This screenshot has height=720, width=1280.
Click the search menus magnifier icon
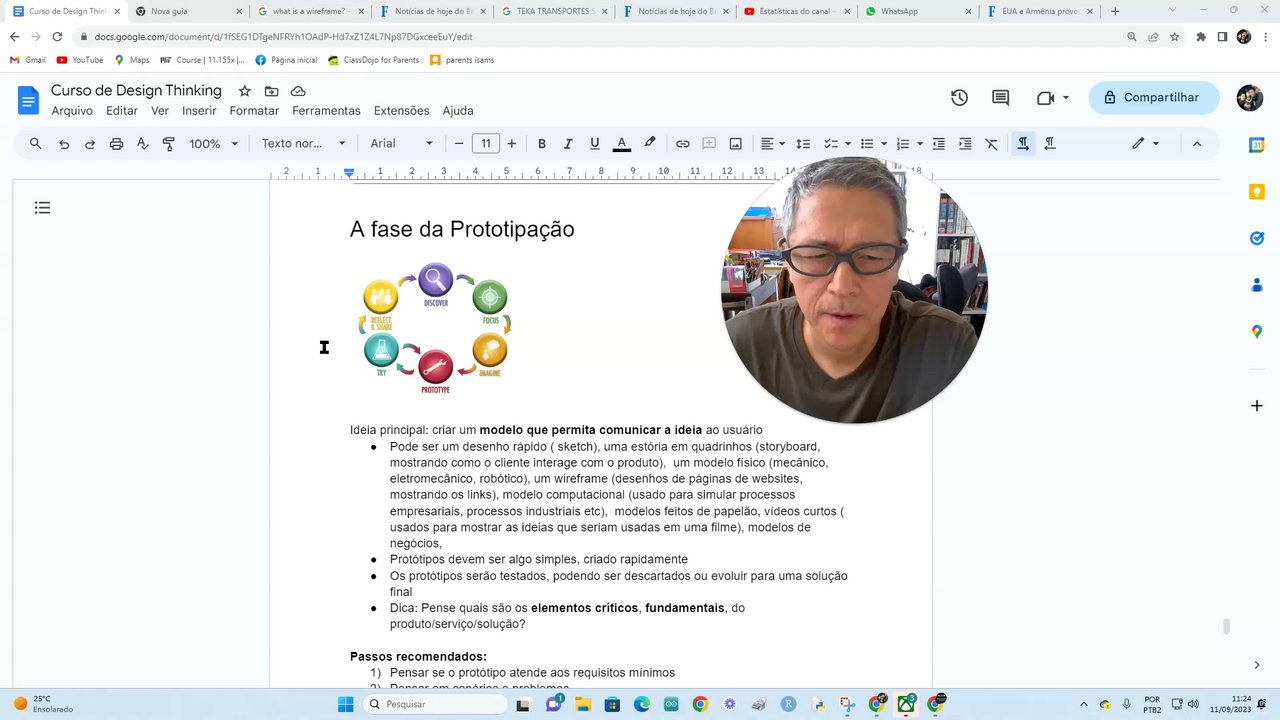(x=36, y=144)
